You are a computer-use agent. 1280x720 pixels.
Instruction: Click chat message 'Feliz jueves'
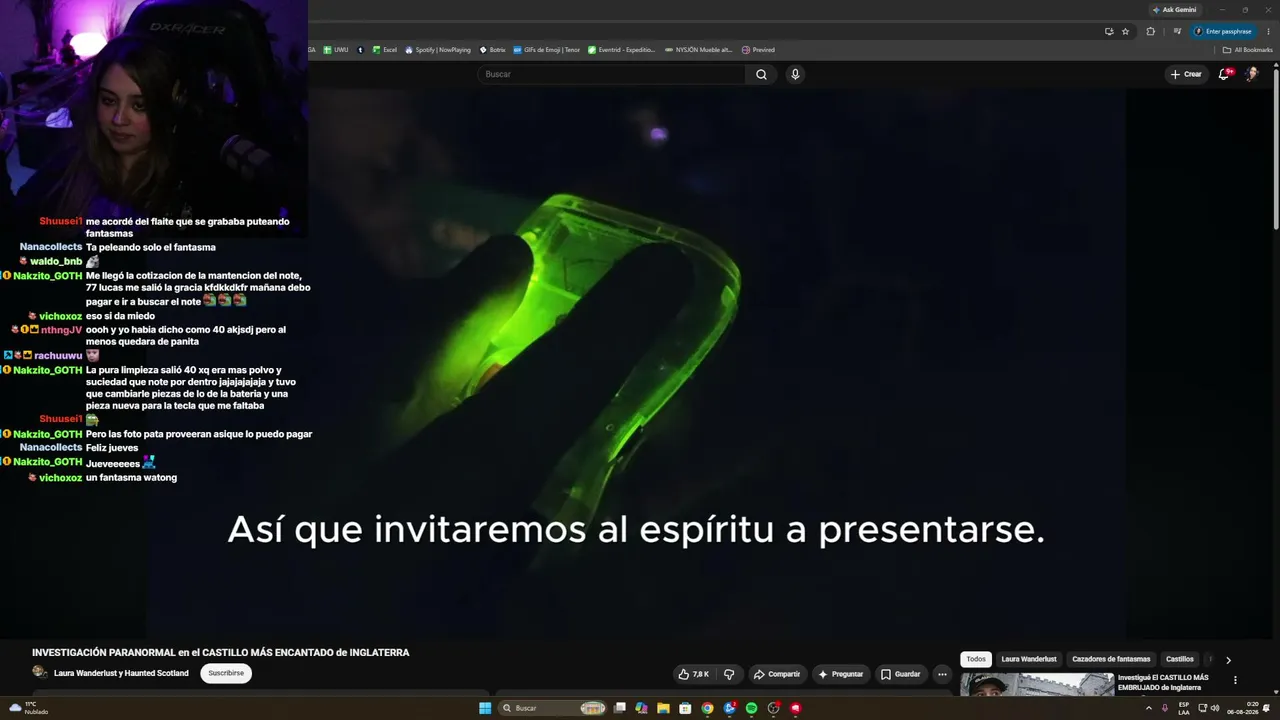point(112,448)
